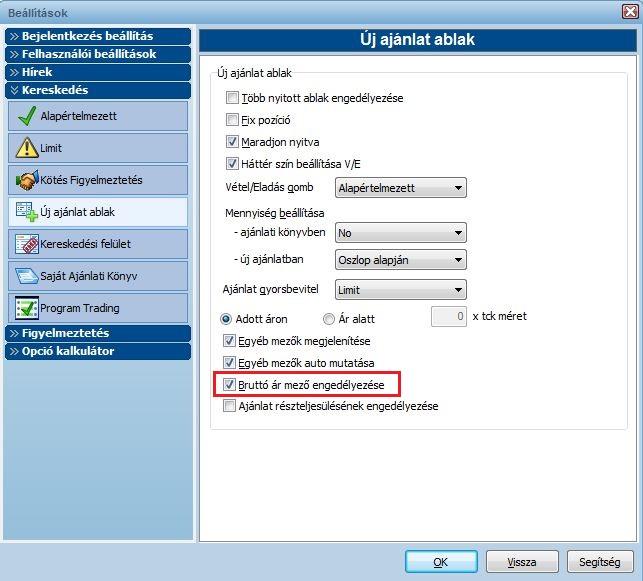Click the Program Trading checklist icon
Image resolution: width=643 pixels, height=581 pixels.
click(x=27, y=308)
